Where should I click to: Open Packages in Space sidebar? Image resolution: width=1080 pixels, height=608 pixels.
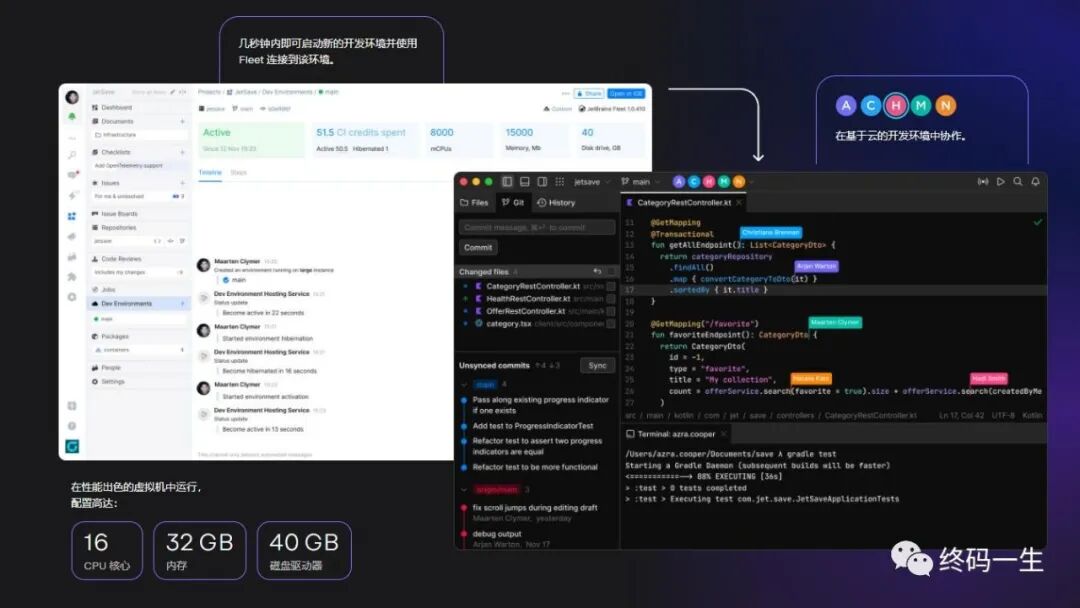[x=115, y=337]
